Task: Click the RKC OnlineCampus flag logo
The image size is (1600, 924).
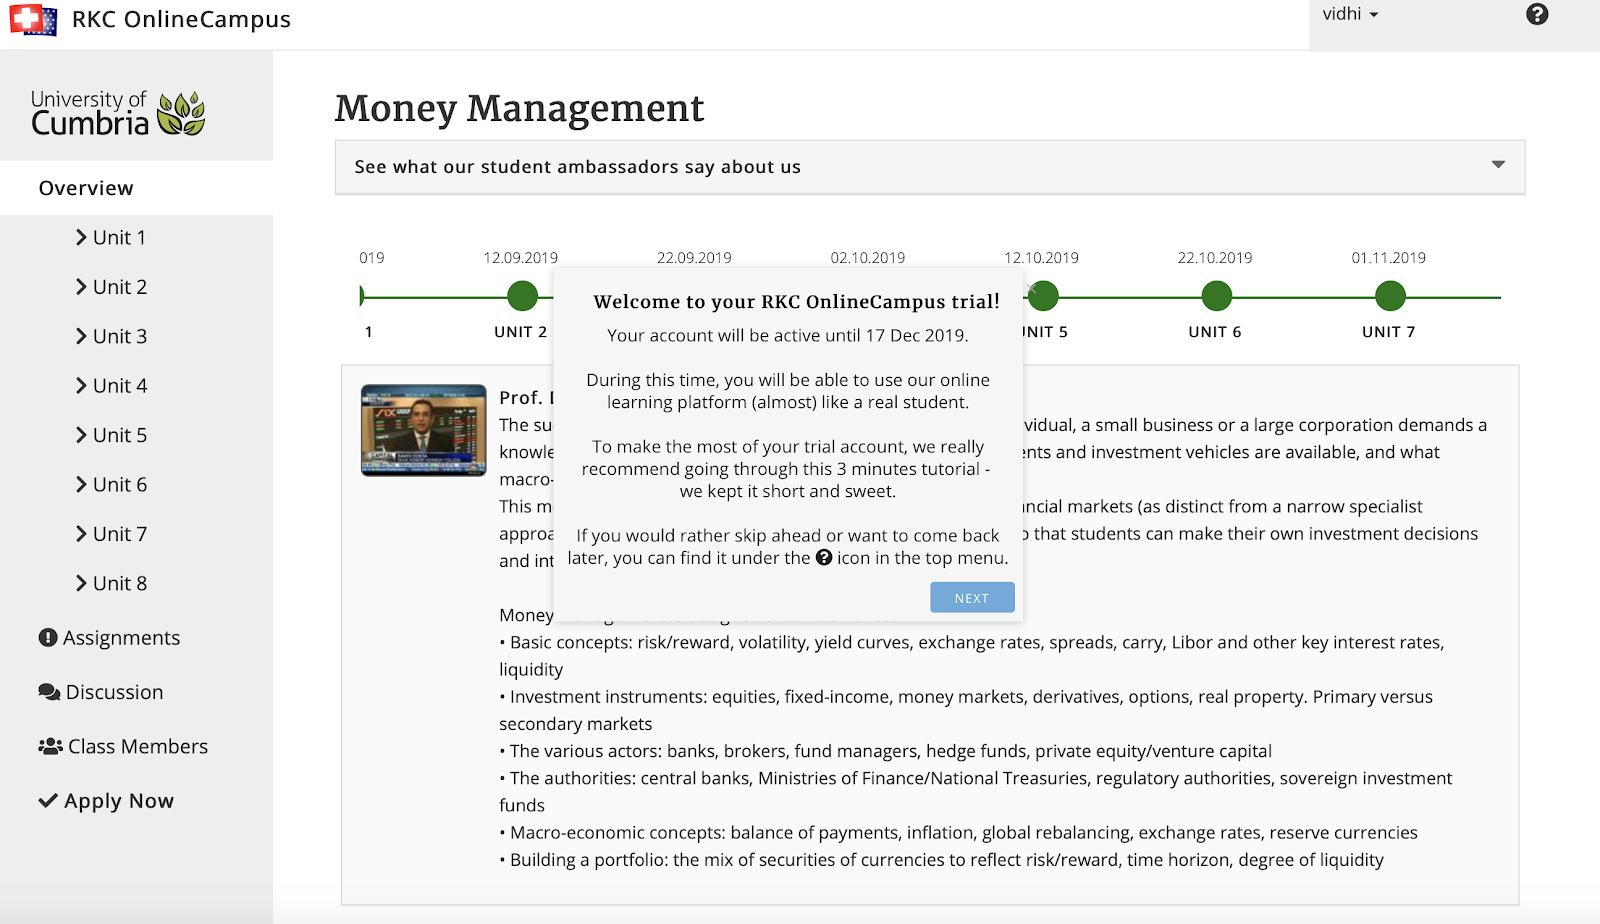Action: coord(33,19)
